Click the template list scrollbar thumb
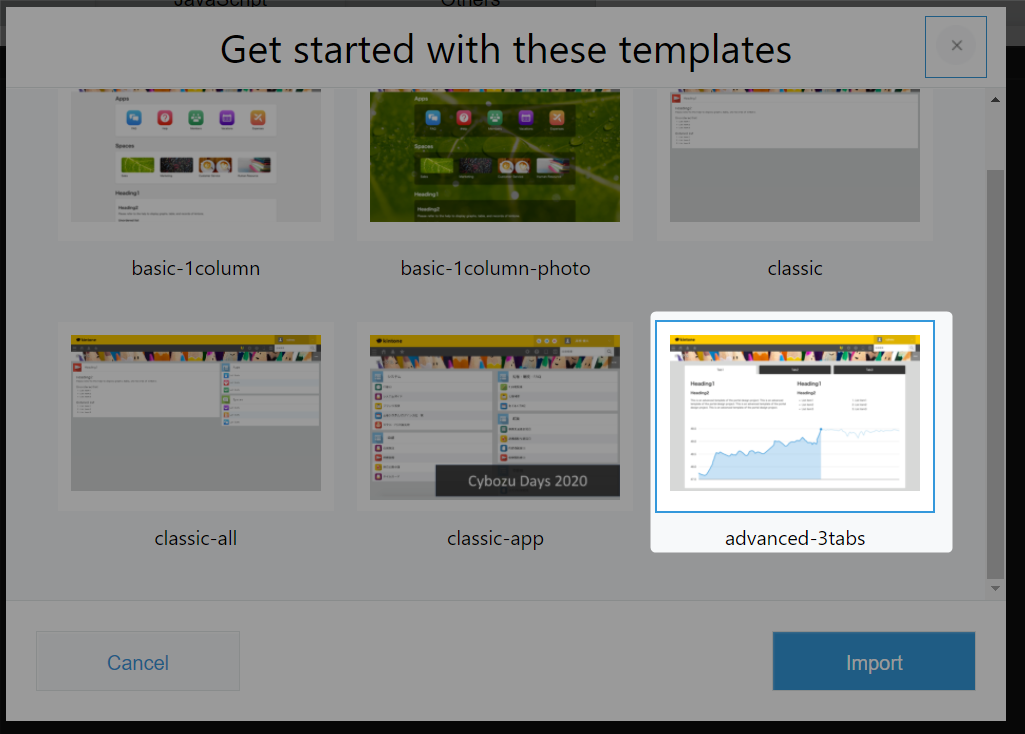 [995, 374]
